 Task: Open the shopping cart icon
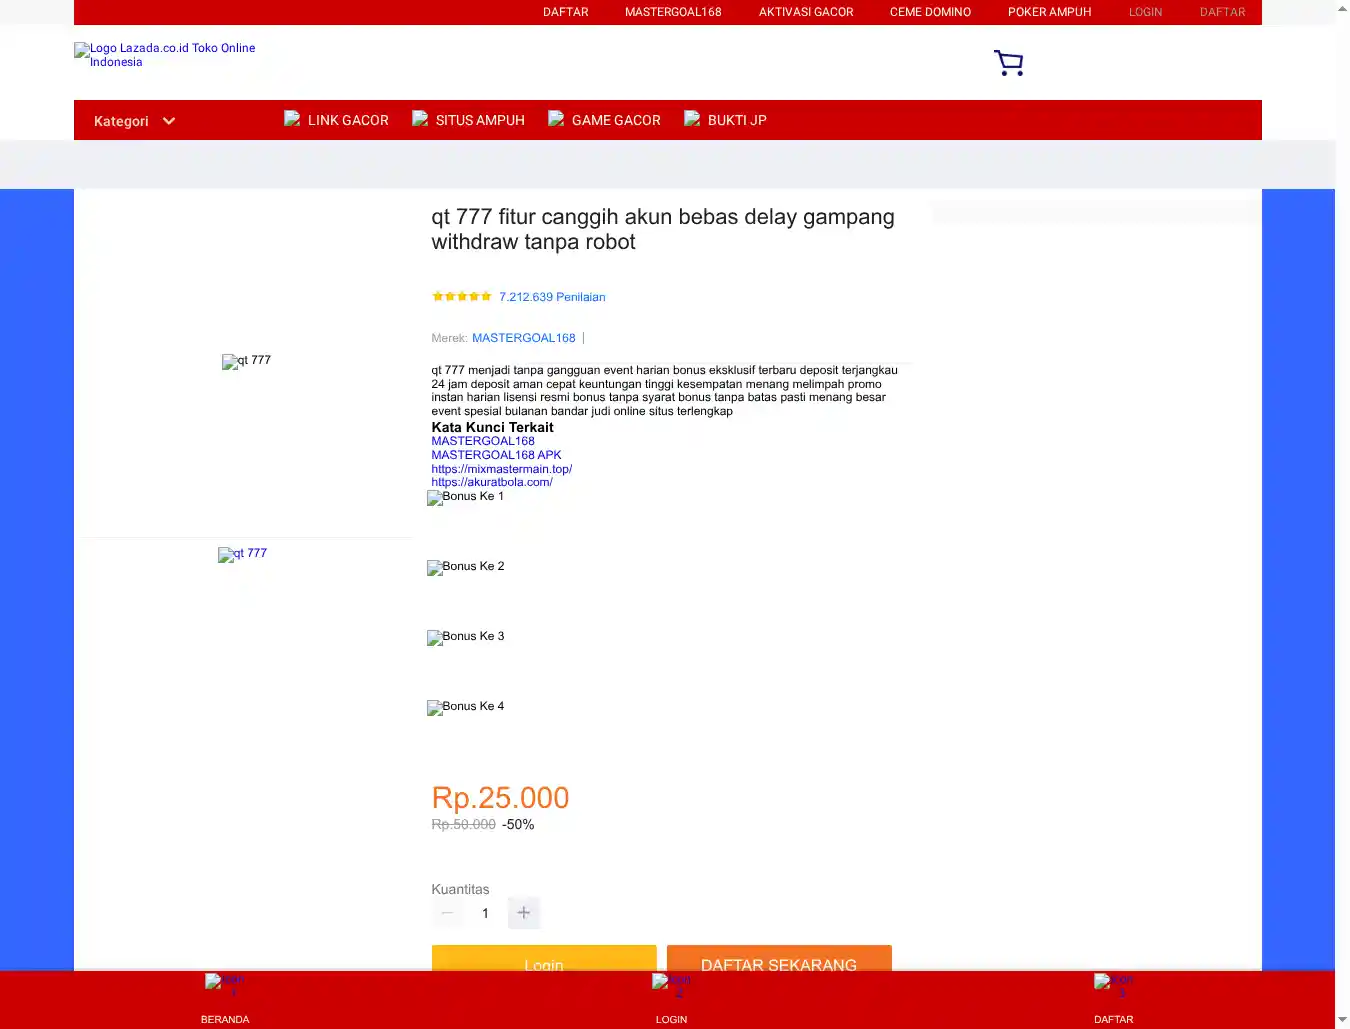point(1008,63)
